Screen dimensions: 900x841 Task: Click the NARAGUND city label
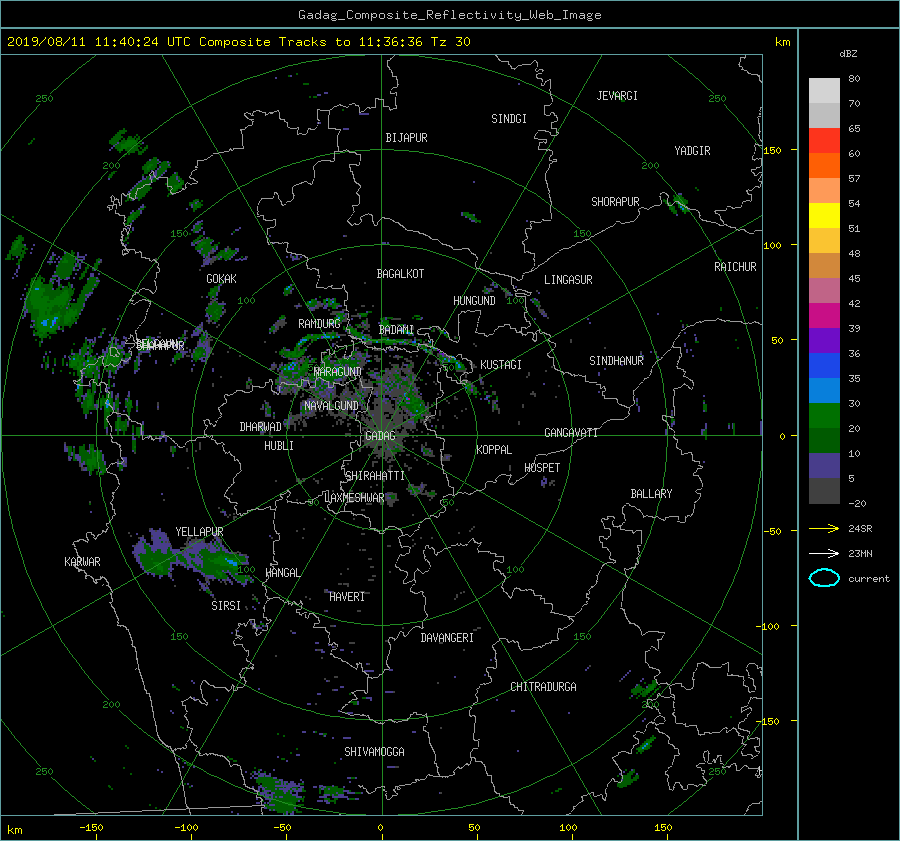(x=338, y=372)
